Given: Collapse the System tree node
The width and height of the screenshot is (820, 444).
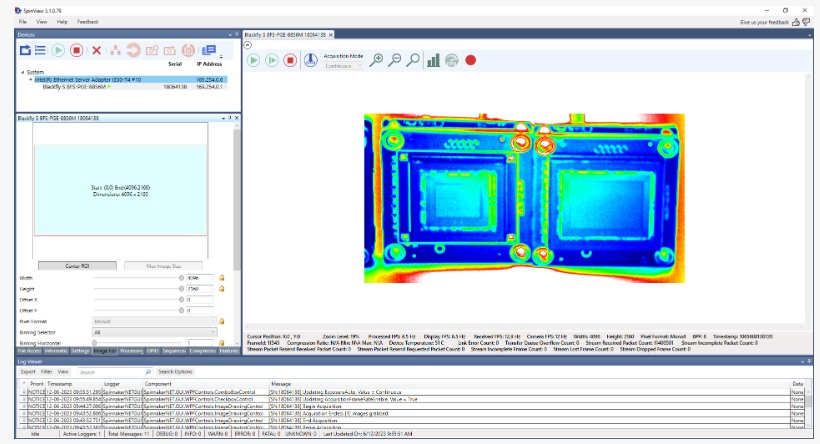Looking at the screenshot, I should click(x=22, y=72).
